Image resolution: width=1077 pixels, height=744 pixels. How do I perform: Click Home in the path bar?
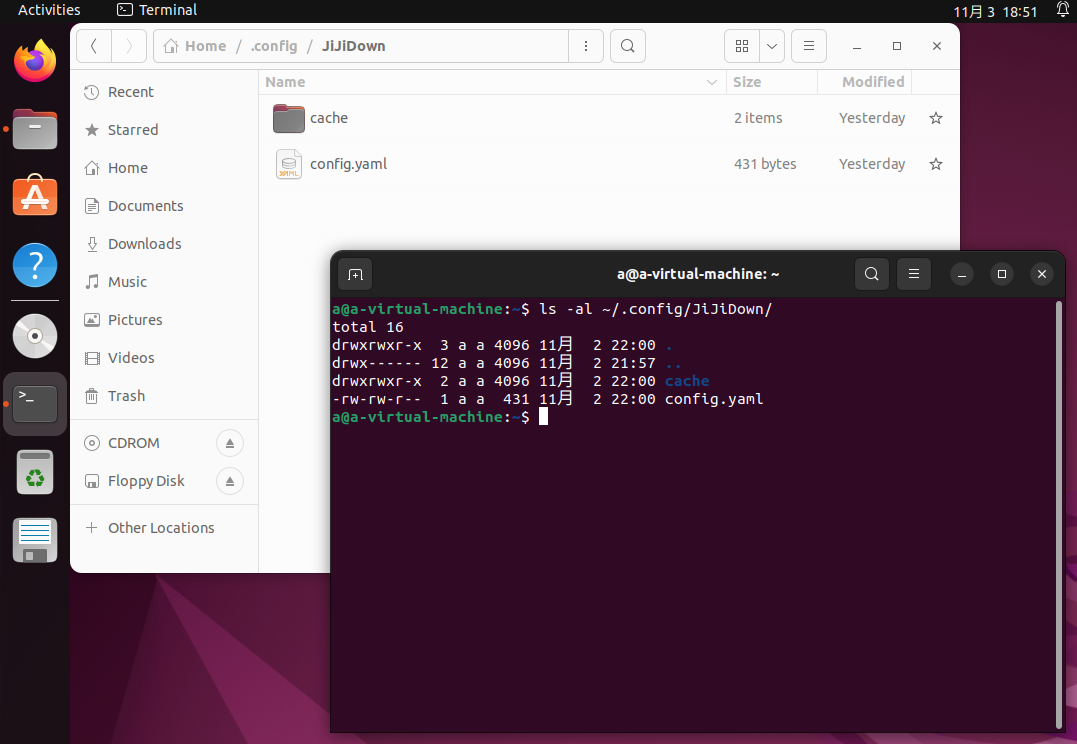[195, 46]
